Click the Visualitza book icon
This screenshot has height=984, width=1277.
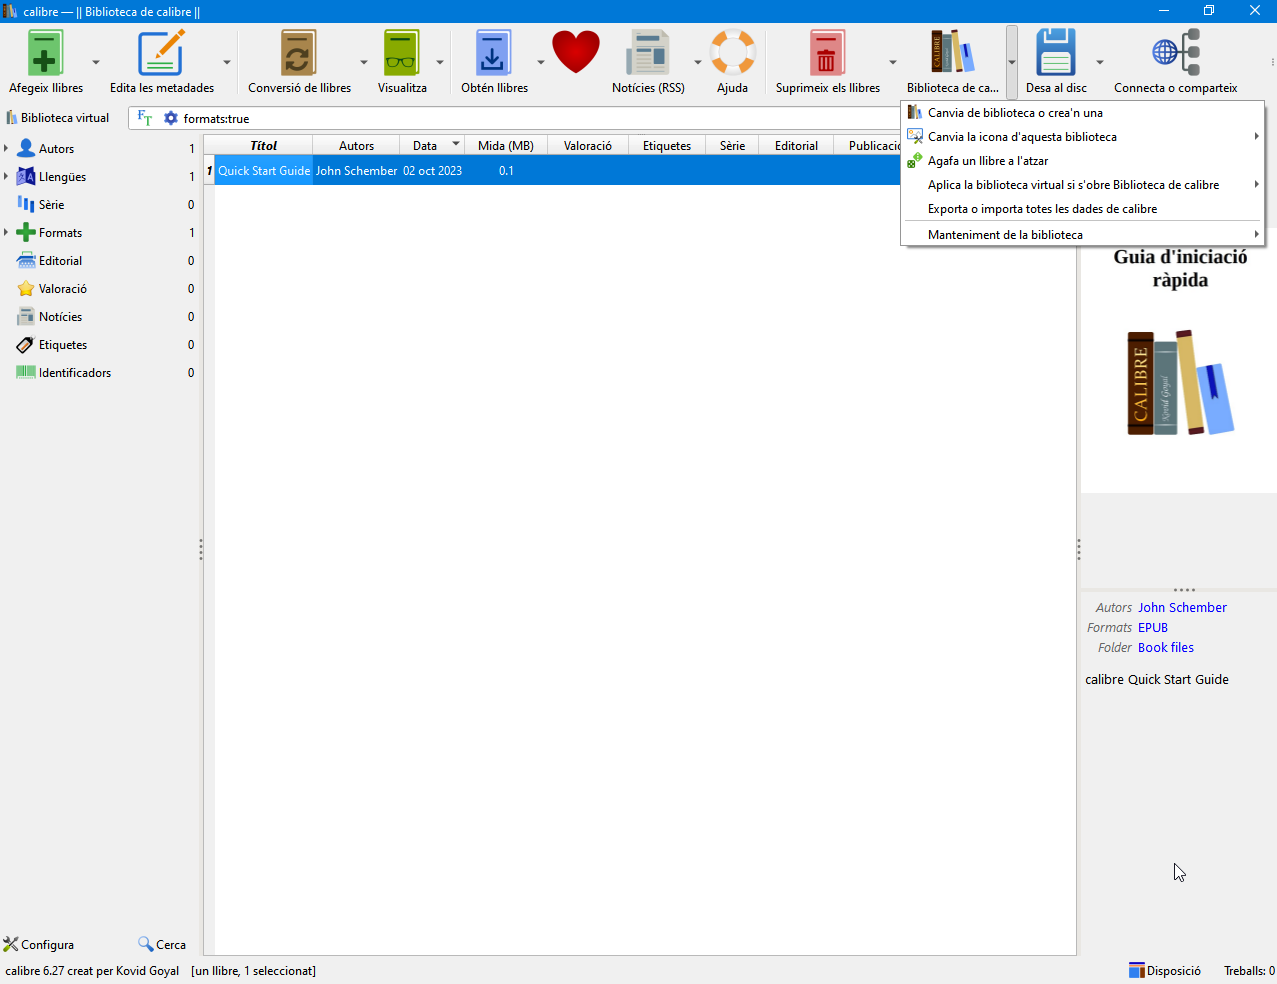pos(402,54)
